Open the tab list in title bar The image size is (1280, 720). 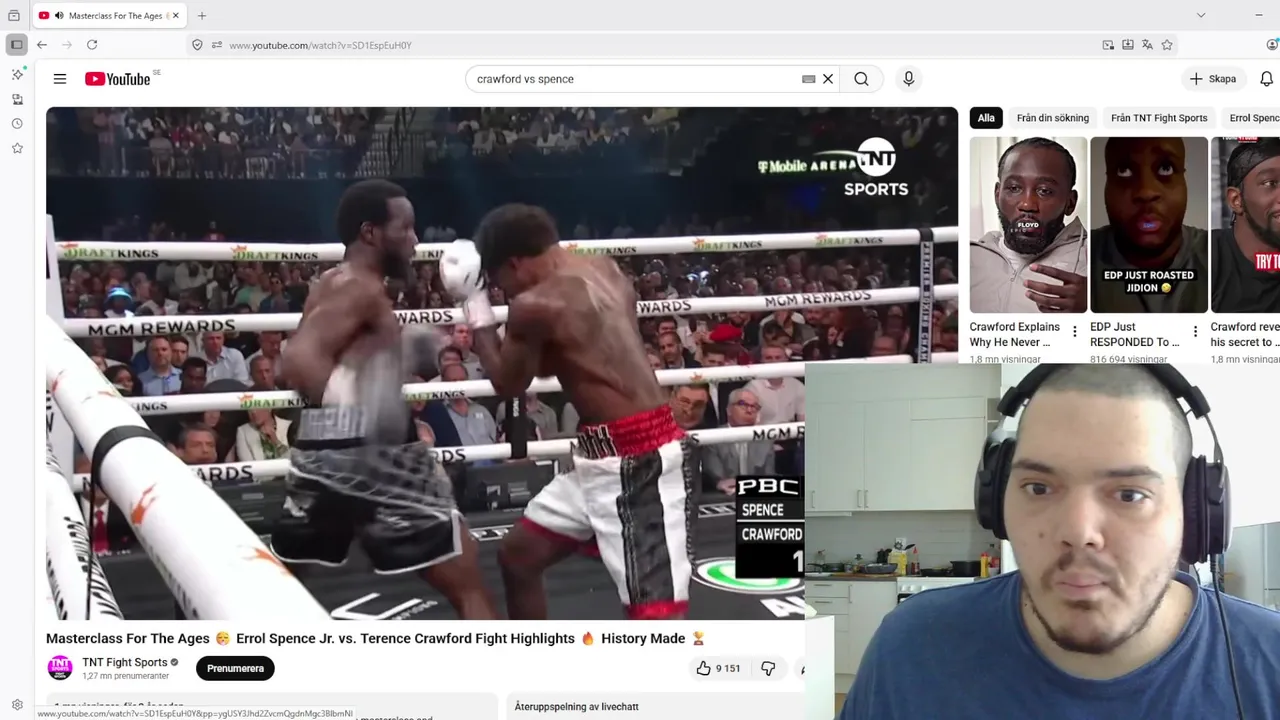coord(14,15)
